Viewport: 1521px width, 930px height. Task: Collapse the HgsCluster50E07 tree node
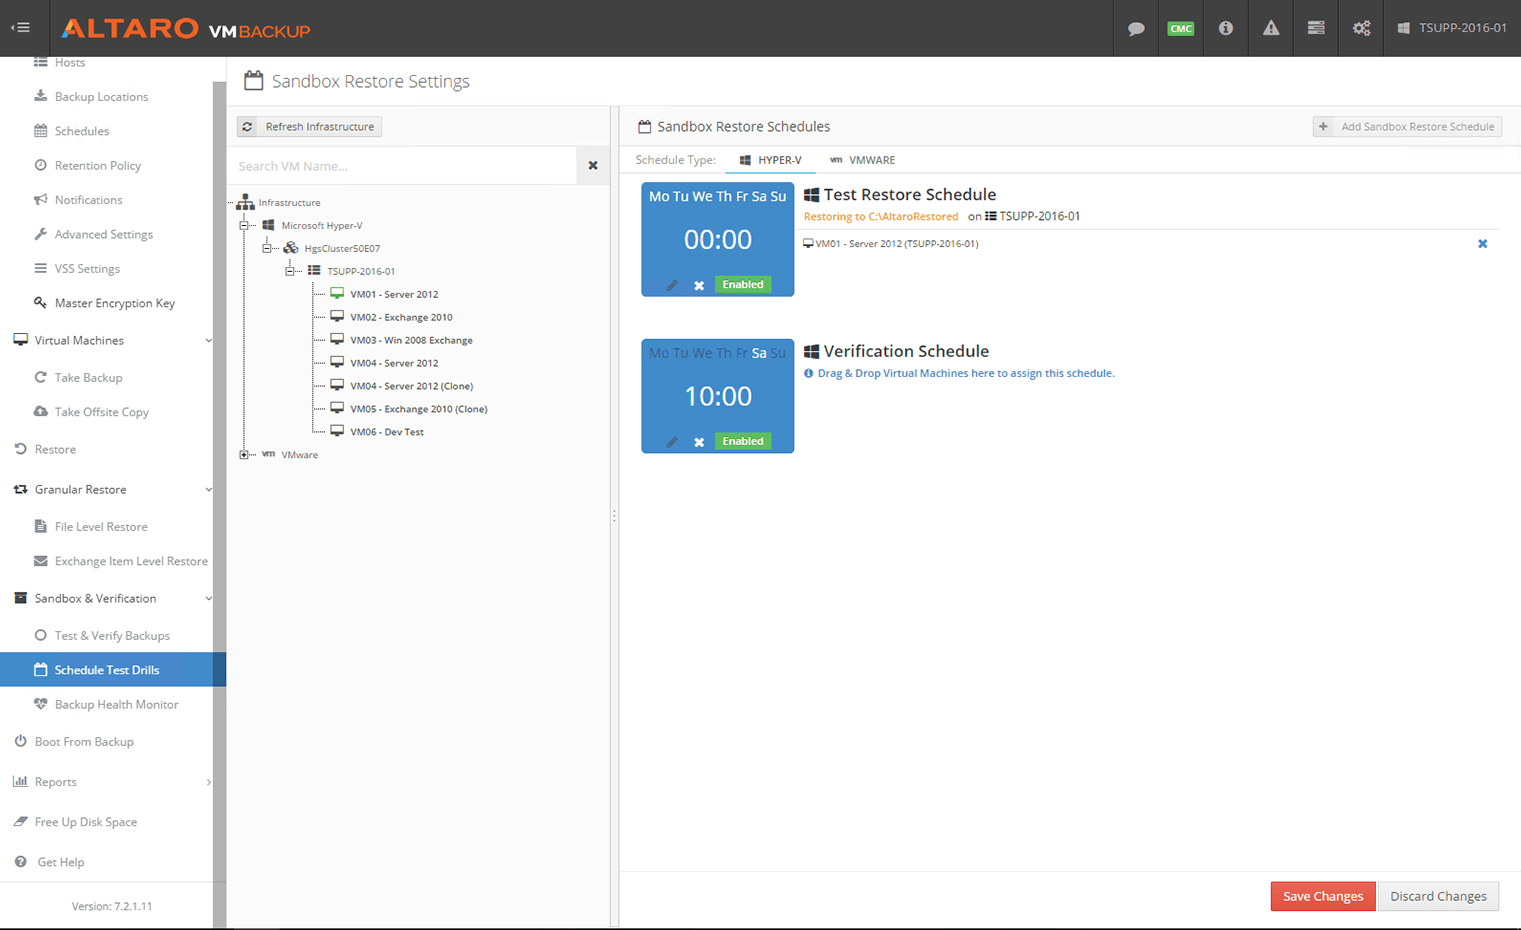(267, 249)
